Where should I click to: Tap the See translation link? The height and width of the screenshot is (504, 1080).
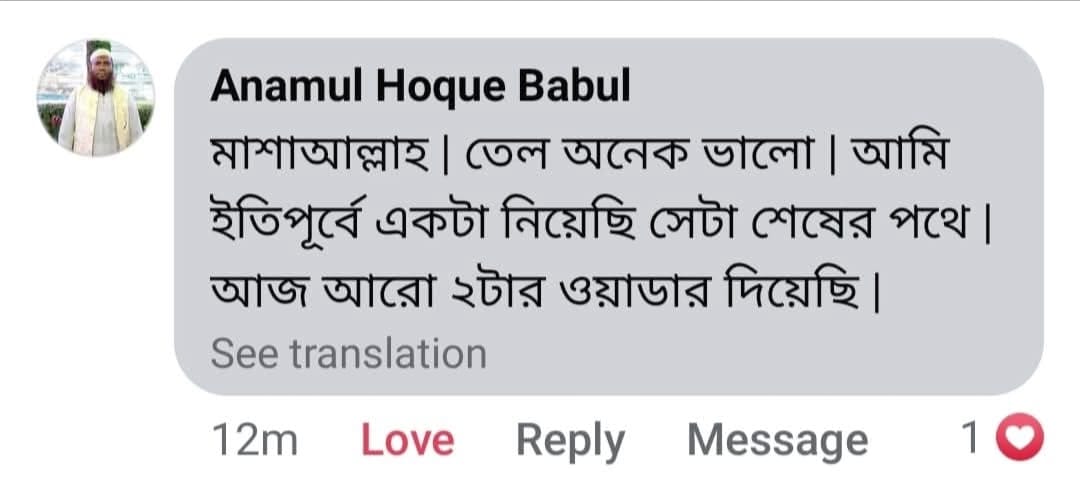pyautogui.click(x=349, y=354)
